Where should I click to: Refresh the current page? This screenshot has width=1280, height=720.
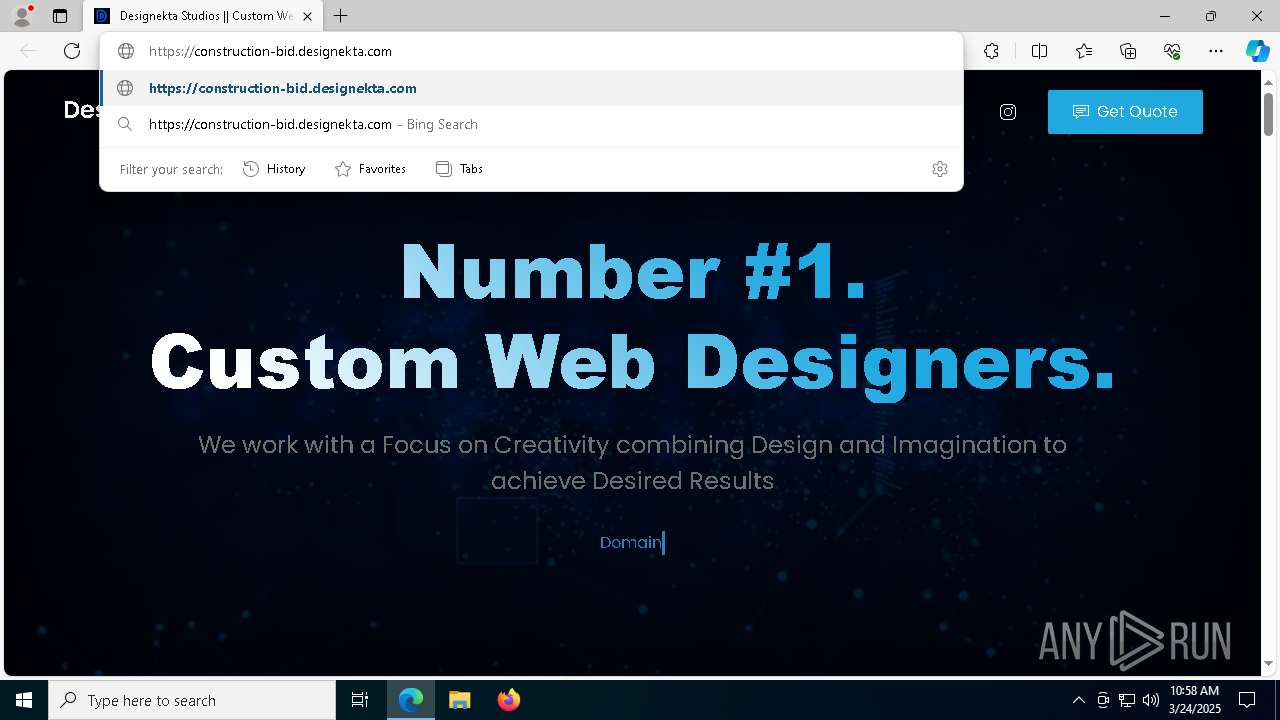click(x=72, y=51)
